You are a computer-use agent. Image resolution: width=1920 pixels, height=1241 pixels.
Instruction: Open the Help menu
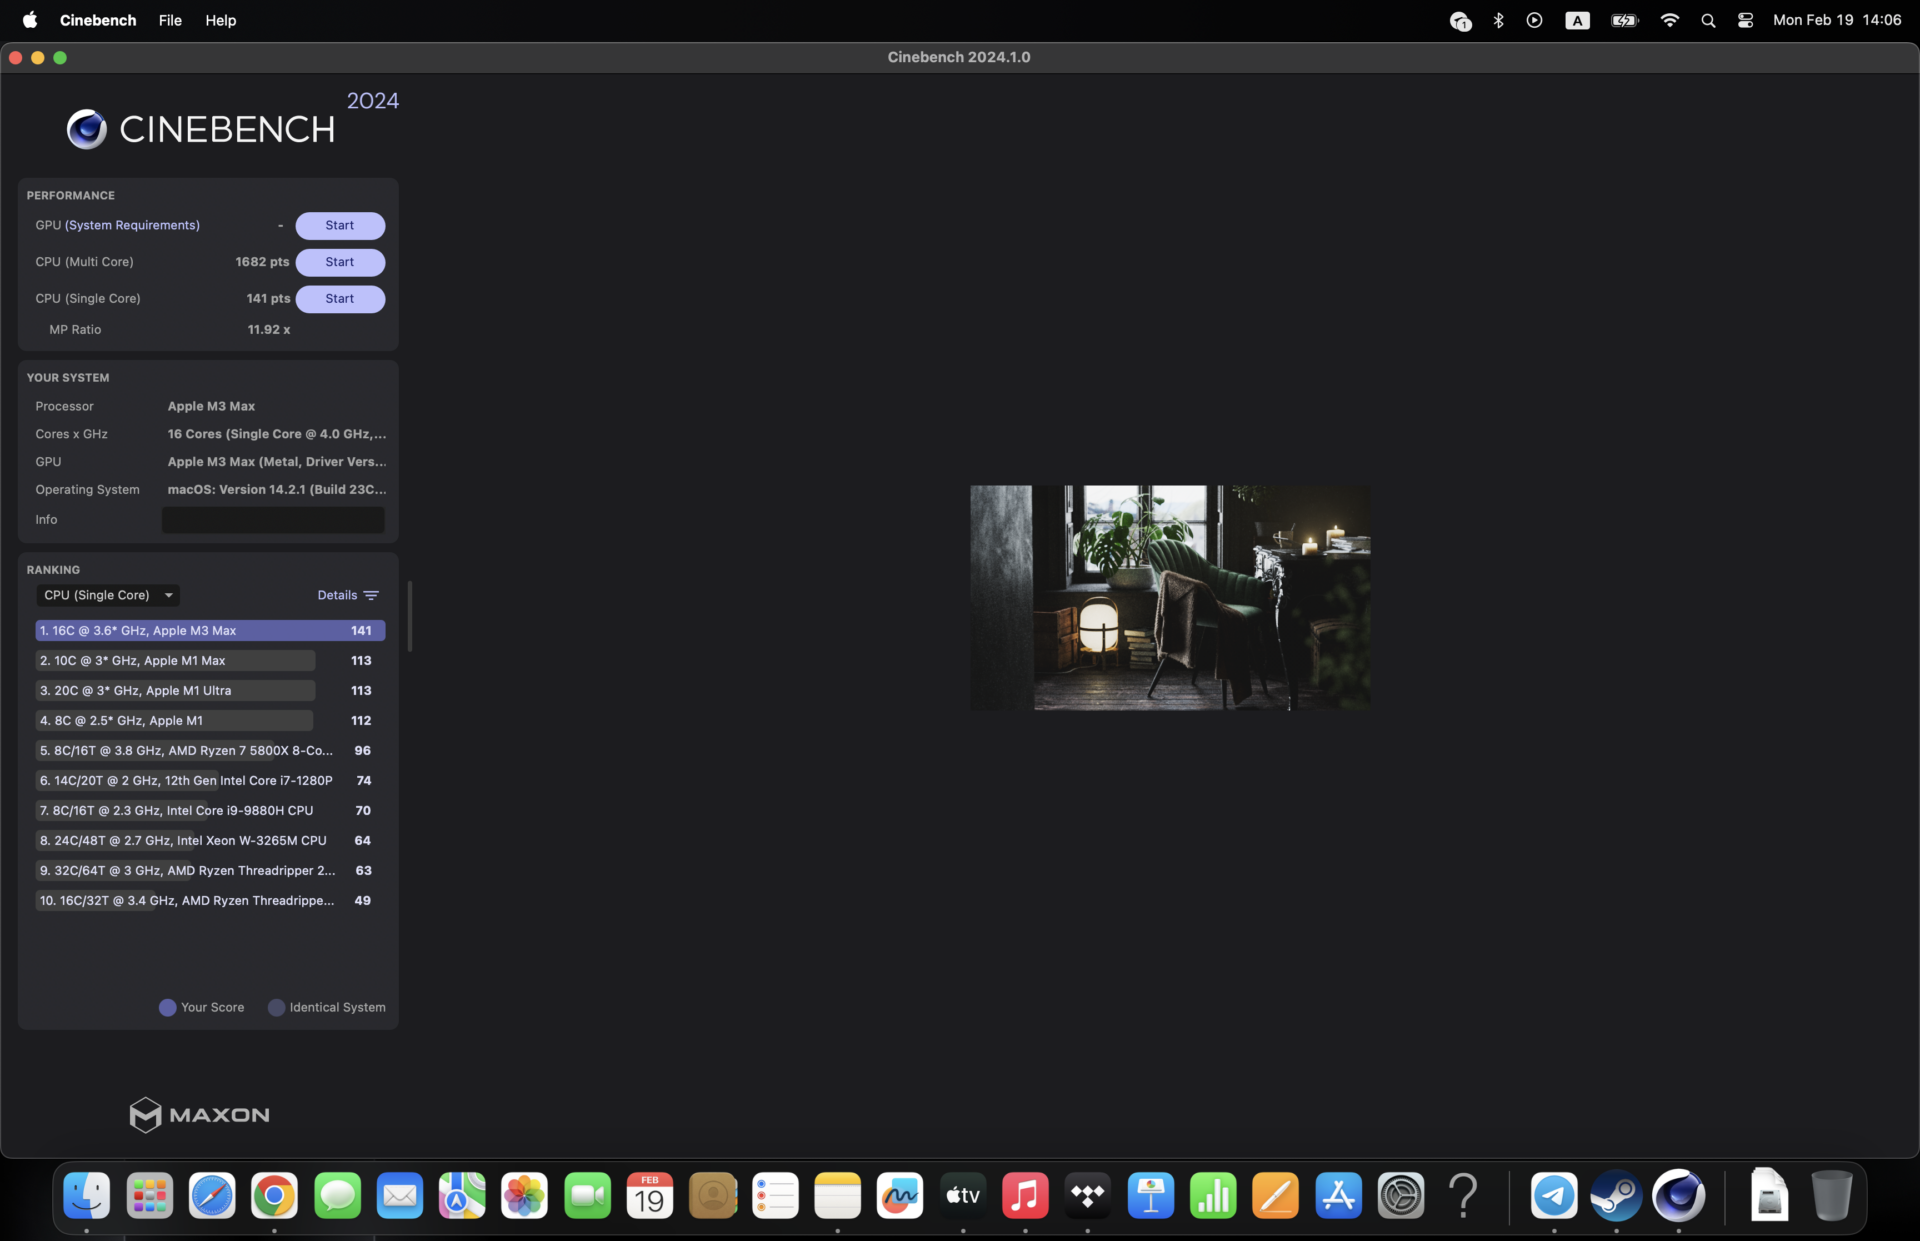pos(221,20)
